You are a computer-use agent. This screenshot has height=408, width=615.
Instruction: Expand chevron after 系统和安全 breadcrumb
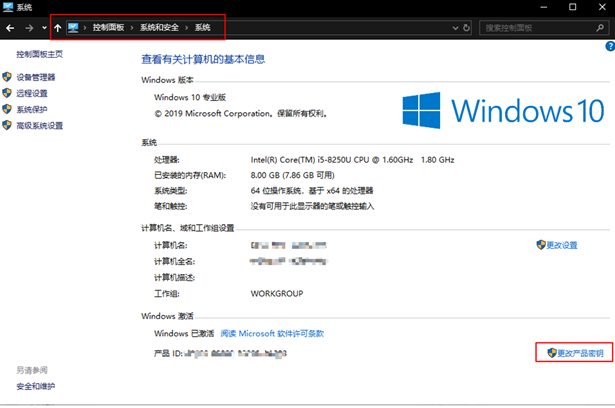pos(186,27)
